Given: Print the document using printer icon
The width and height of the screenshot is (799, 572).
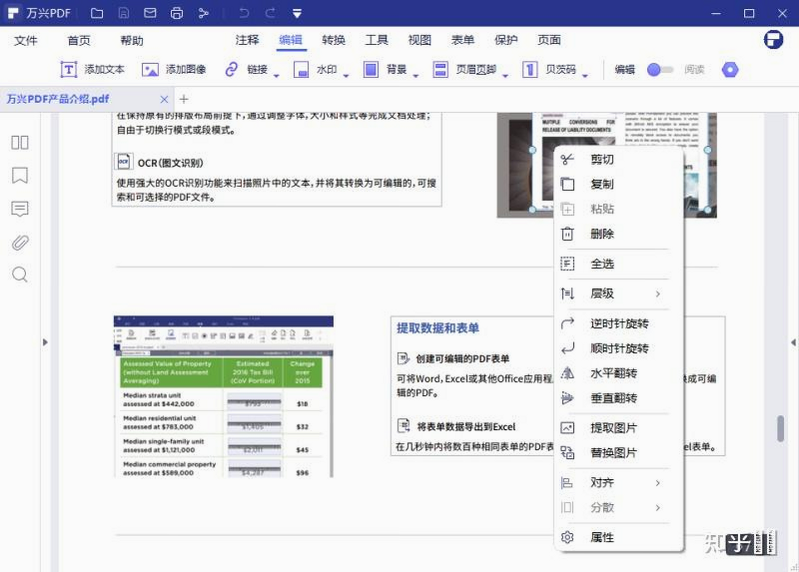Looking at the screenshot, I should tap(177, 13).
